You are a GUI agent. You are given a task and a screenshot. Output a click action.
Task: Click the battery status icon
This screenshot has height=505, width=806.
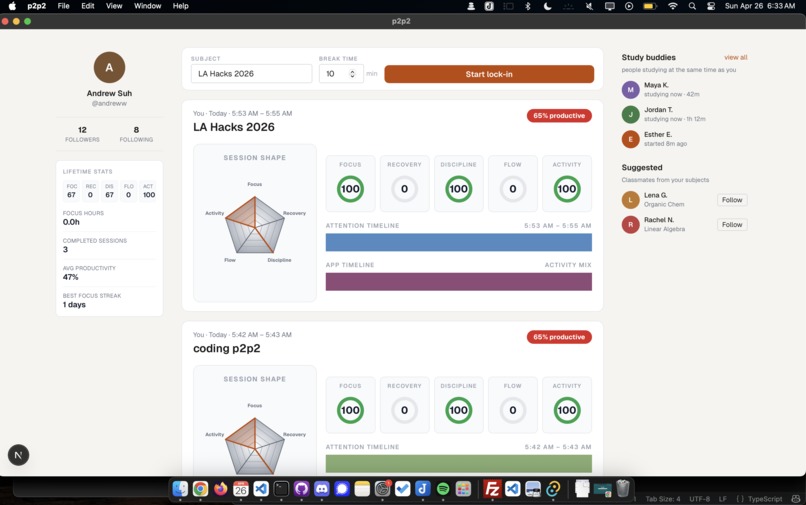650,6
